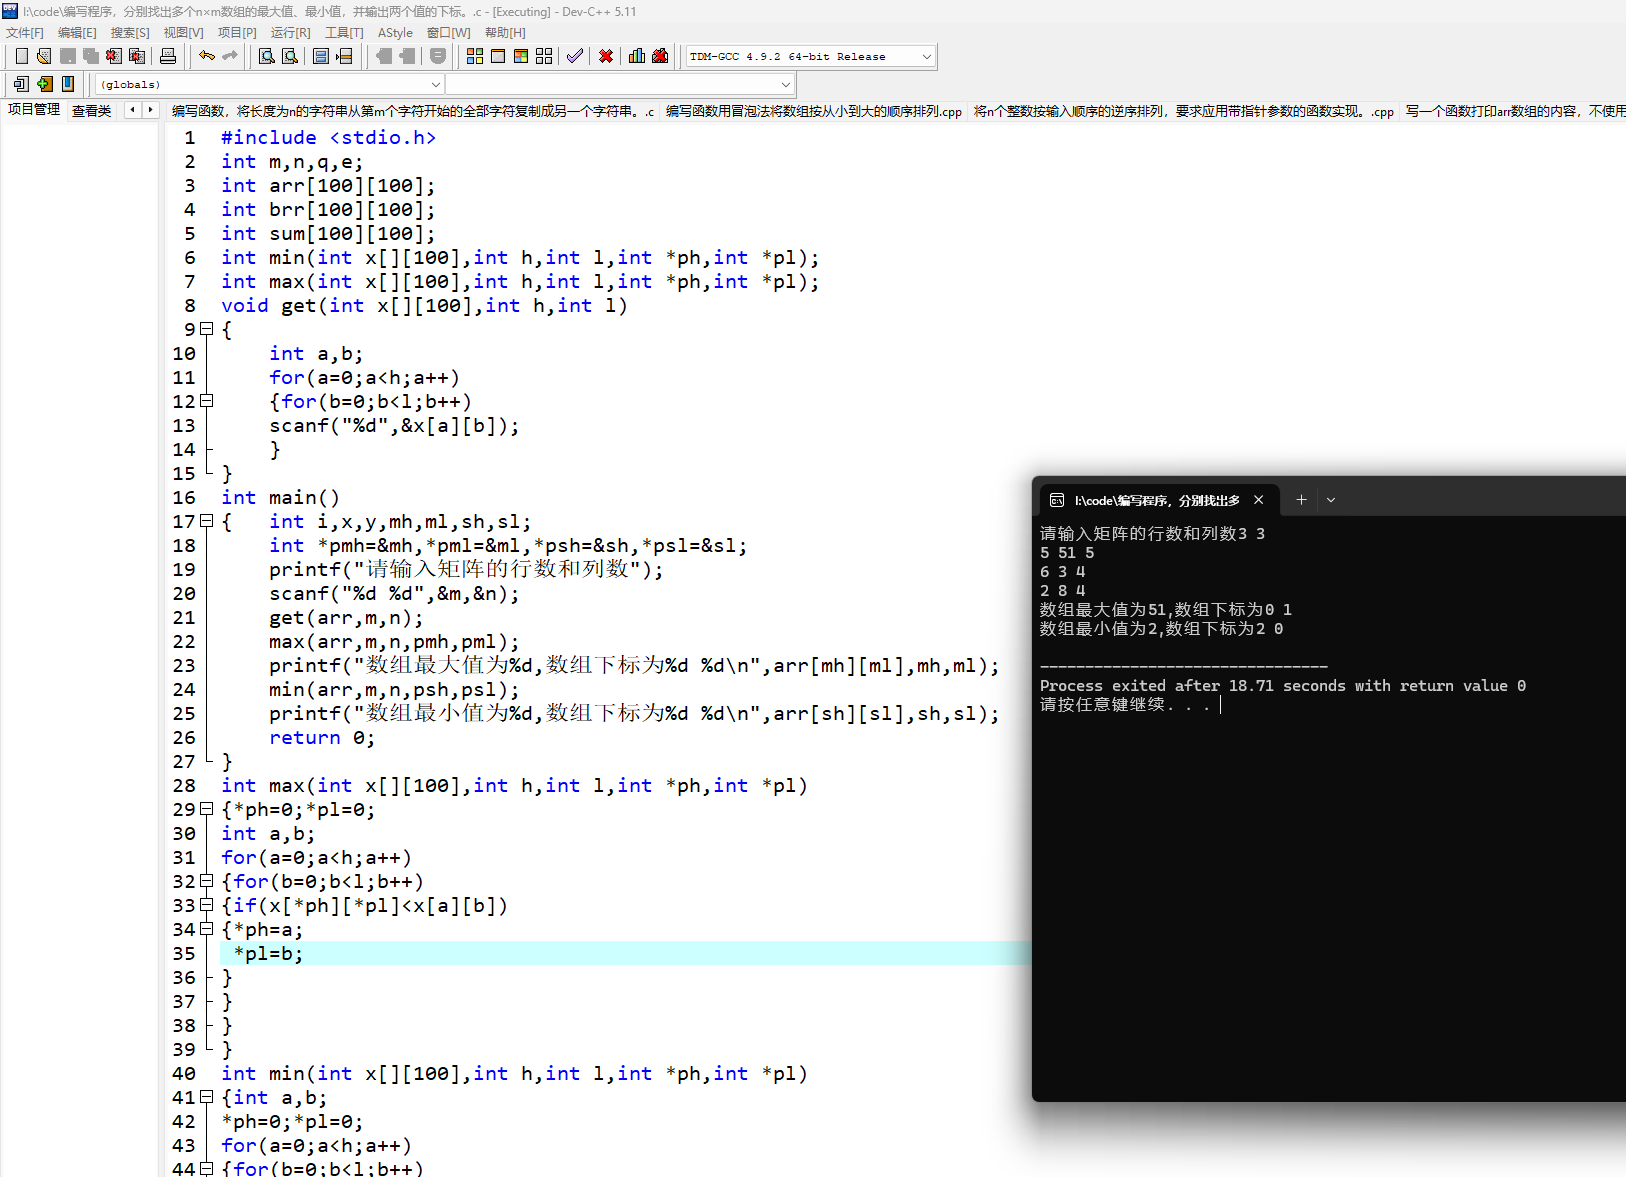1626x1177 pixels.
Task: Run Syntax Check with the checkmark icon
Action: click(x=575, y=56)
